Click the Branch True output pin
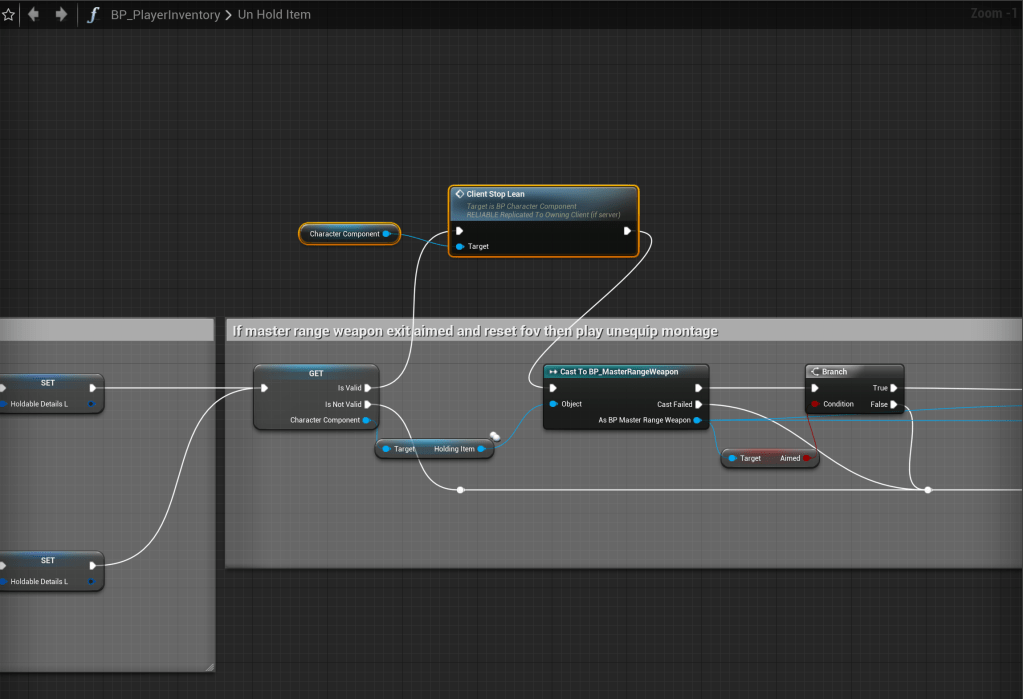 coord(894,388)
